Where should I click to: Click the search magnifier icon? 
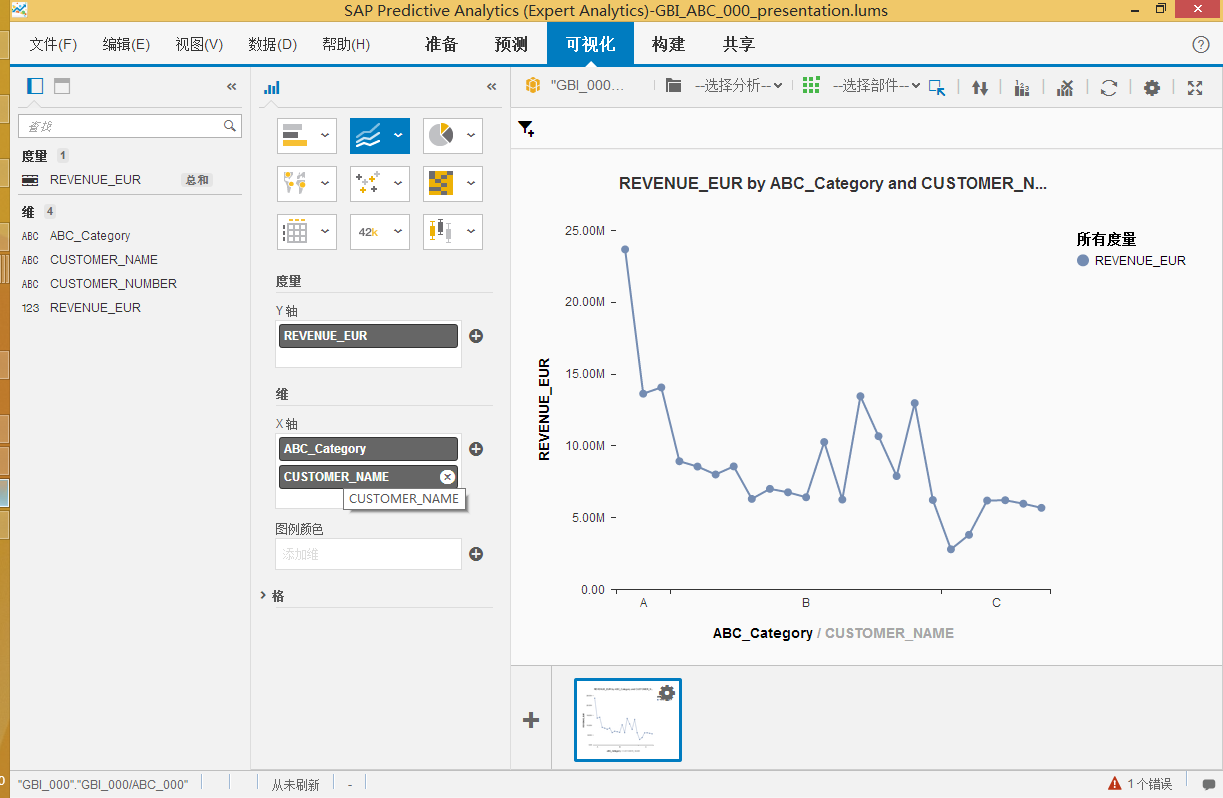click(230, 126)
